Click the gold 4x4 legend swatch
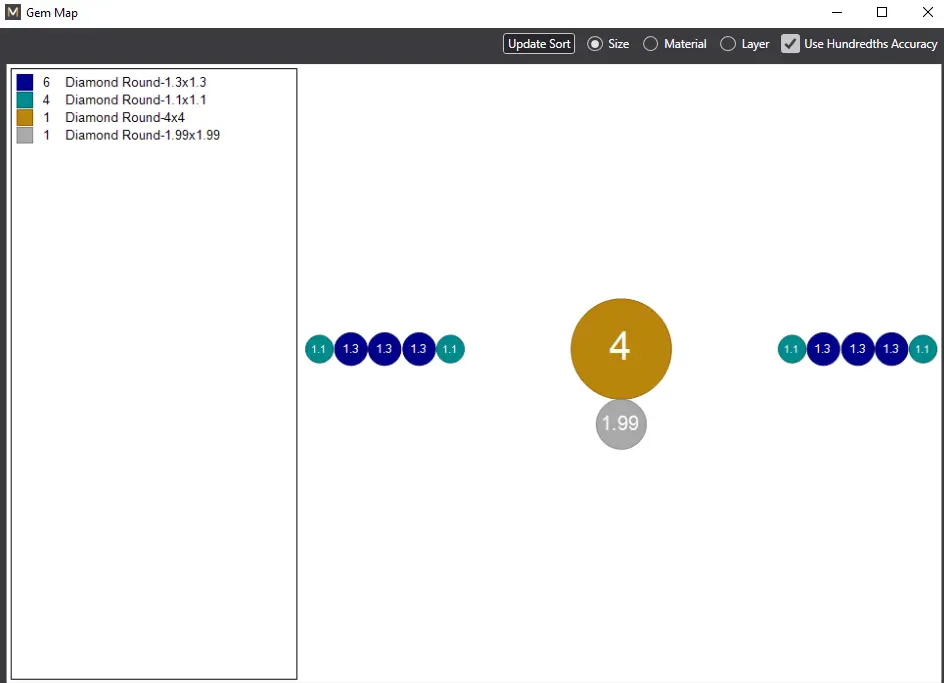 25,118
